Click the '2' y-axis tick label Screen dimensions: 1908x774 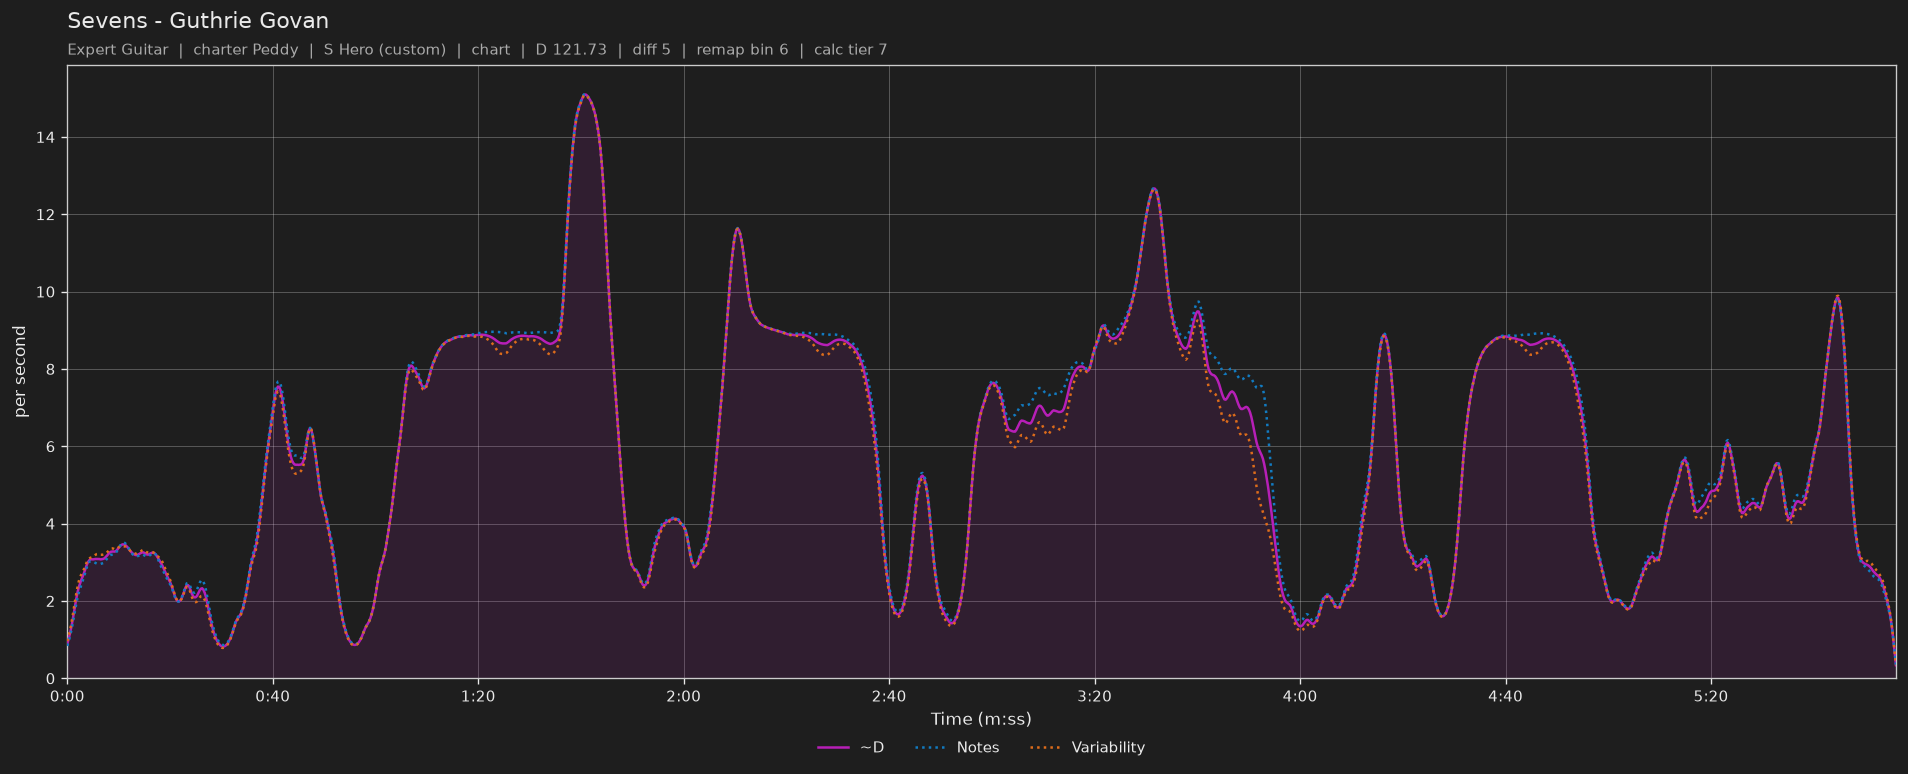click(53, 602)
